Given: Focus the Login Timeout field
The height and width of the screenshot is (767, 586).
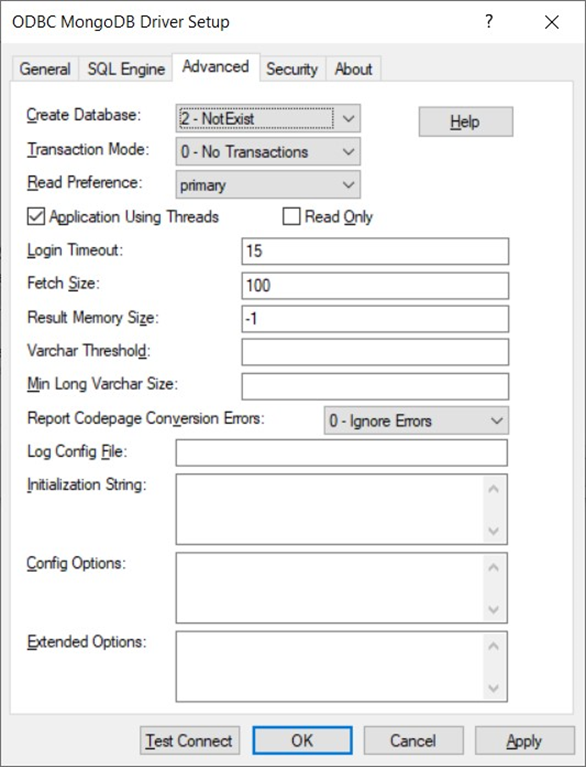Looking at the screenshot, I should [x=375, y=251].
